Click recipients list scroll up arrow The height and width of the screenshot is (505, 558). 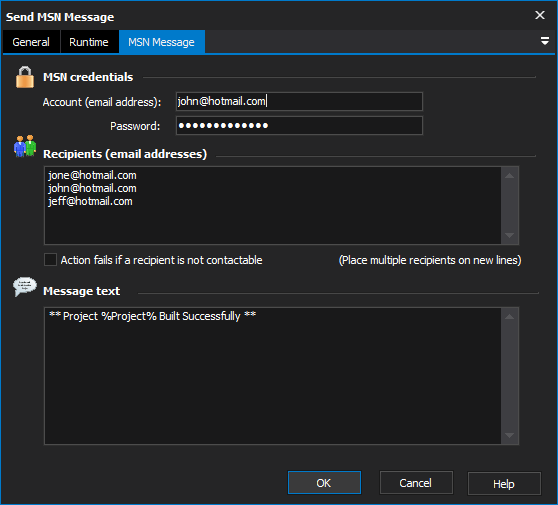click(x=510, y=175)
